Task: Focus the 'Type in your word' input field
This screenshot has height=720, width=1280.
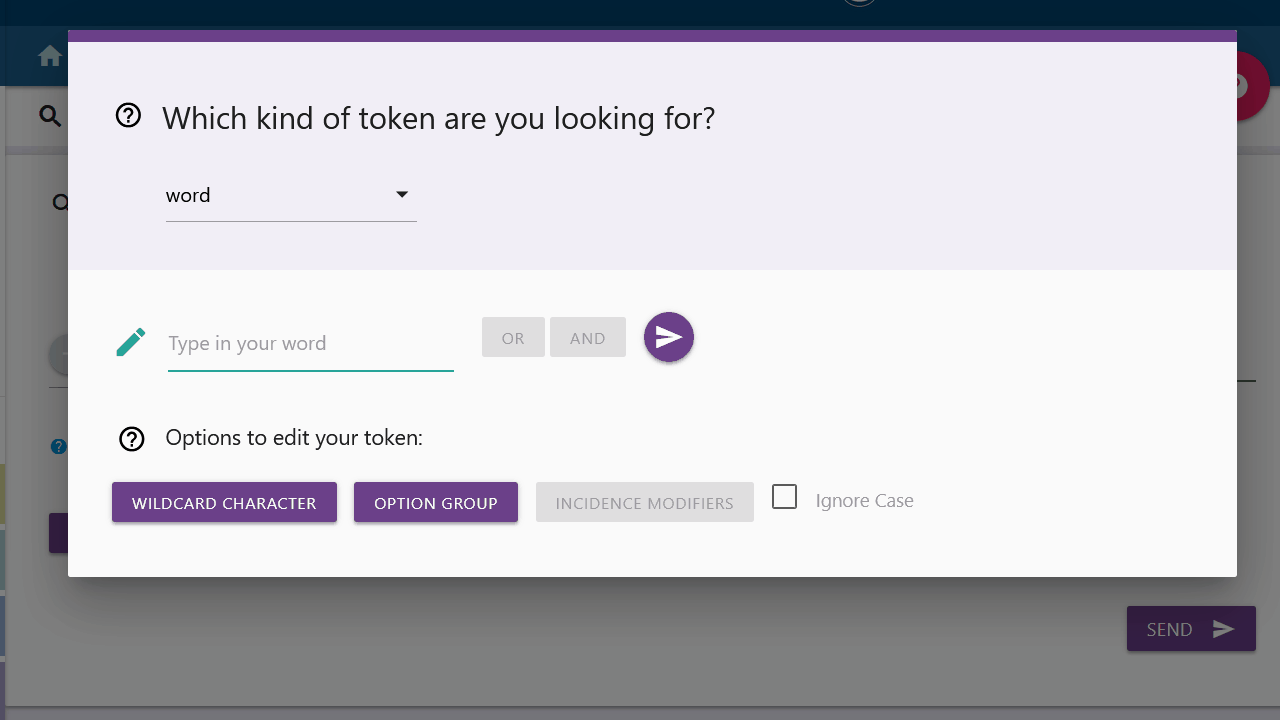Action: click(x=310, y=344)
